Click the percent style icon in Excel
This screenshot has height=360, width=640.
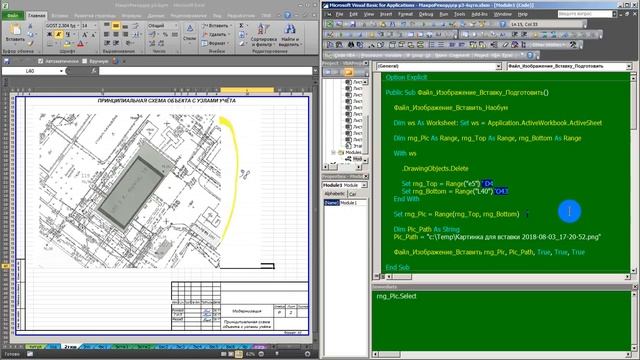click(x=165, y=35)
